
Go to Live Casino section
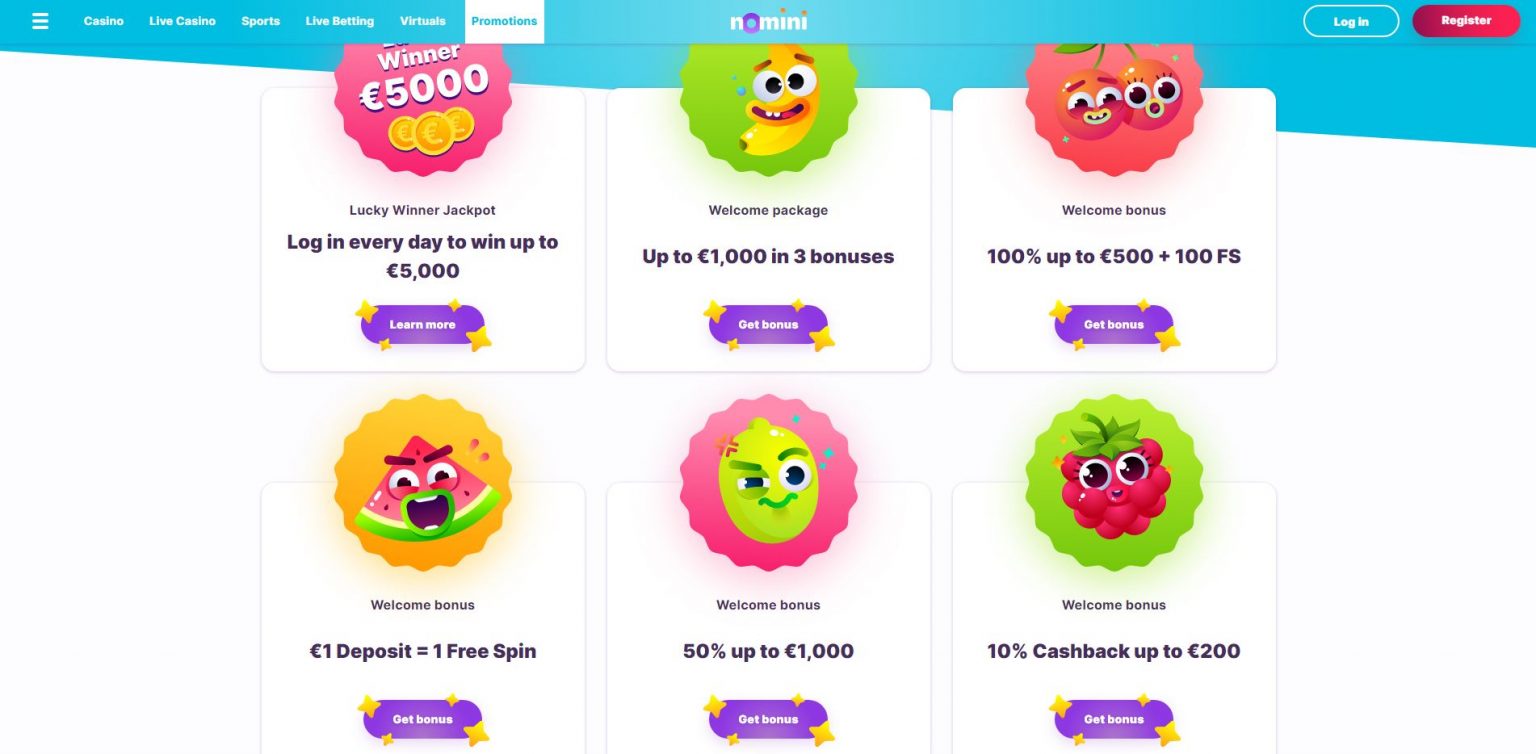tap(182, 21)
